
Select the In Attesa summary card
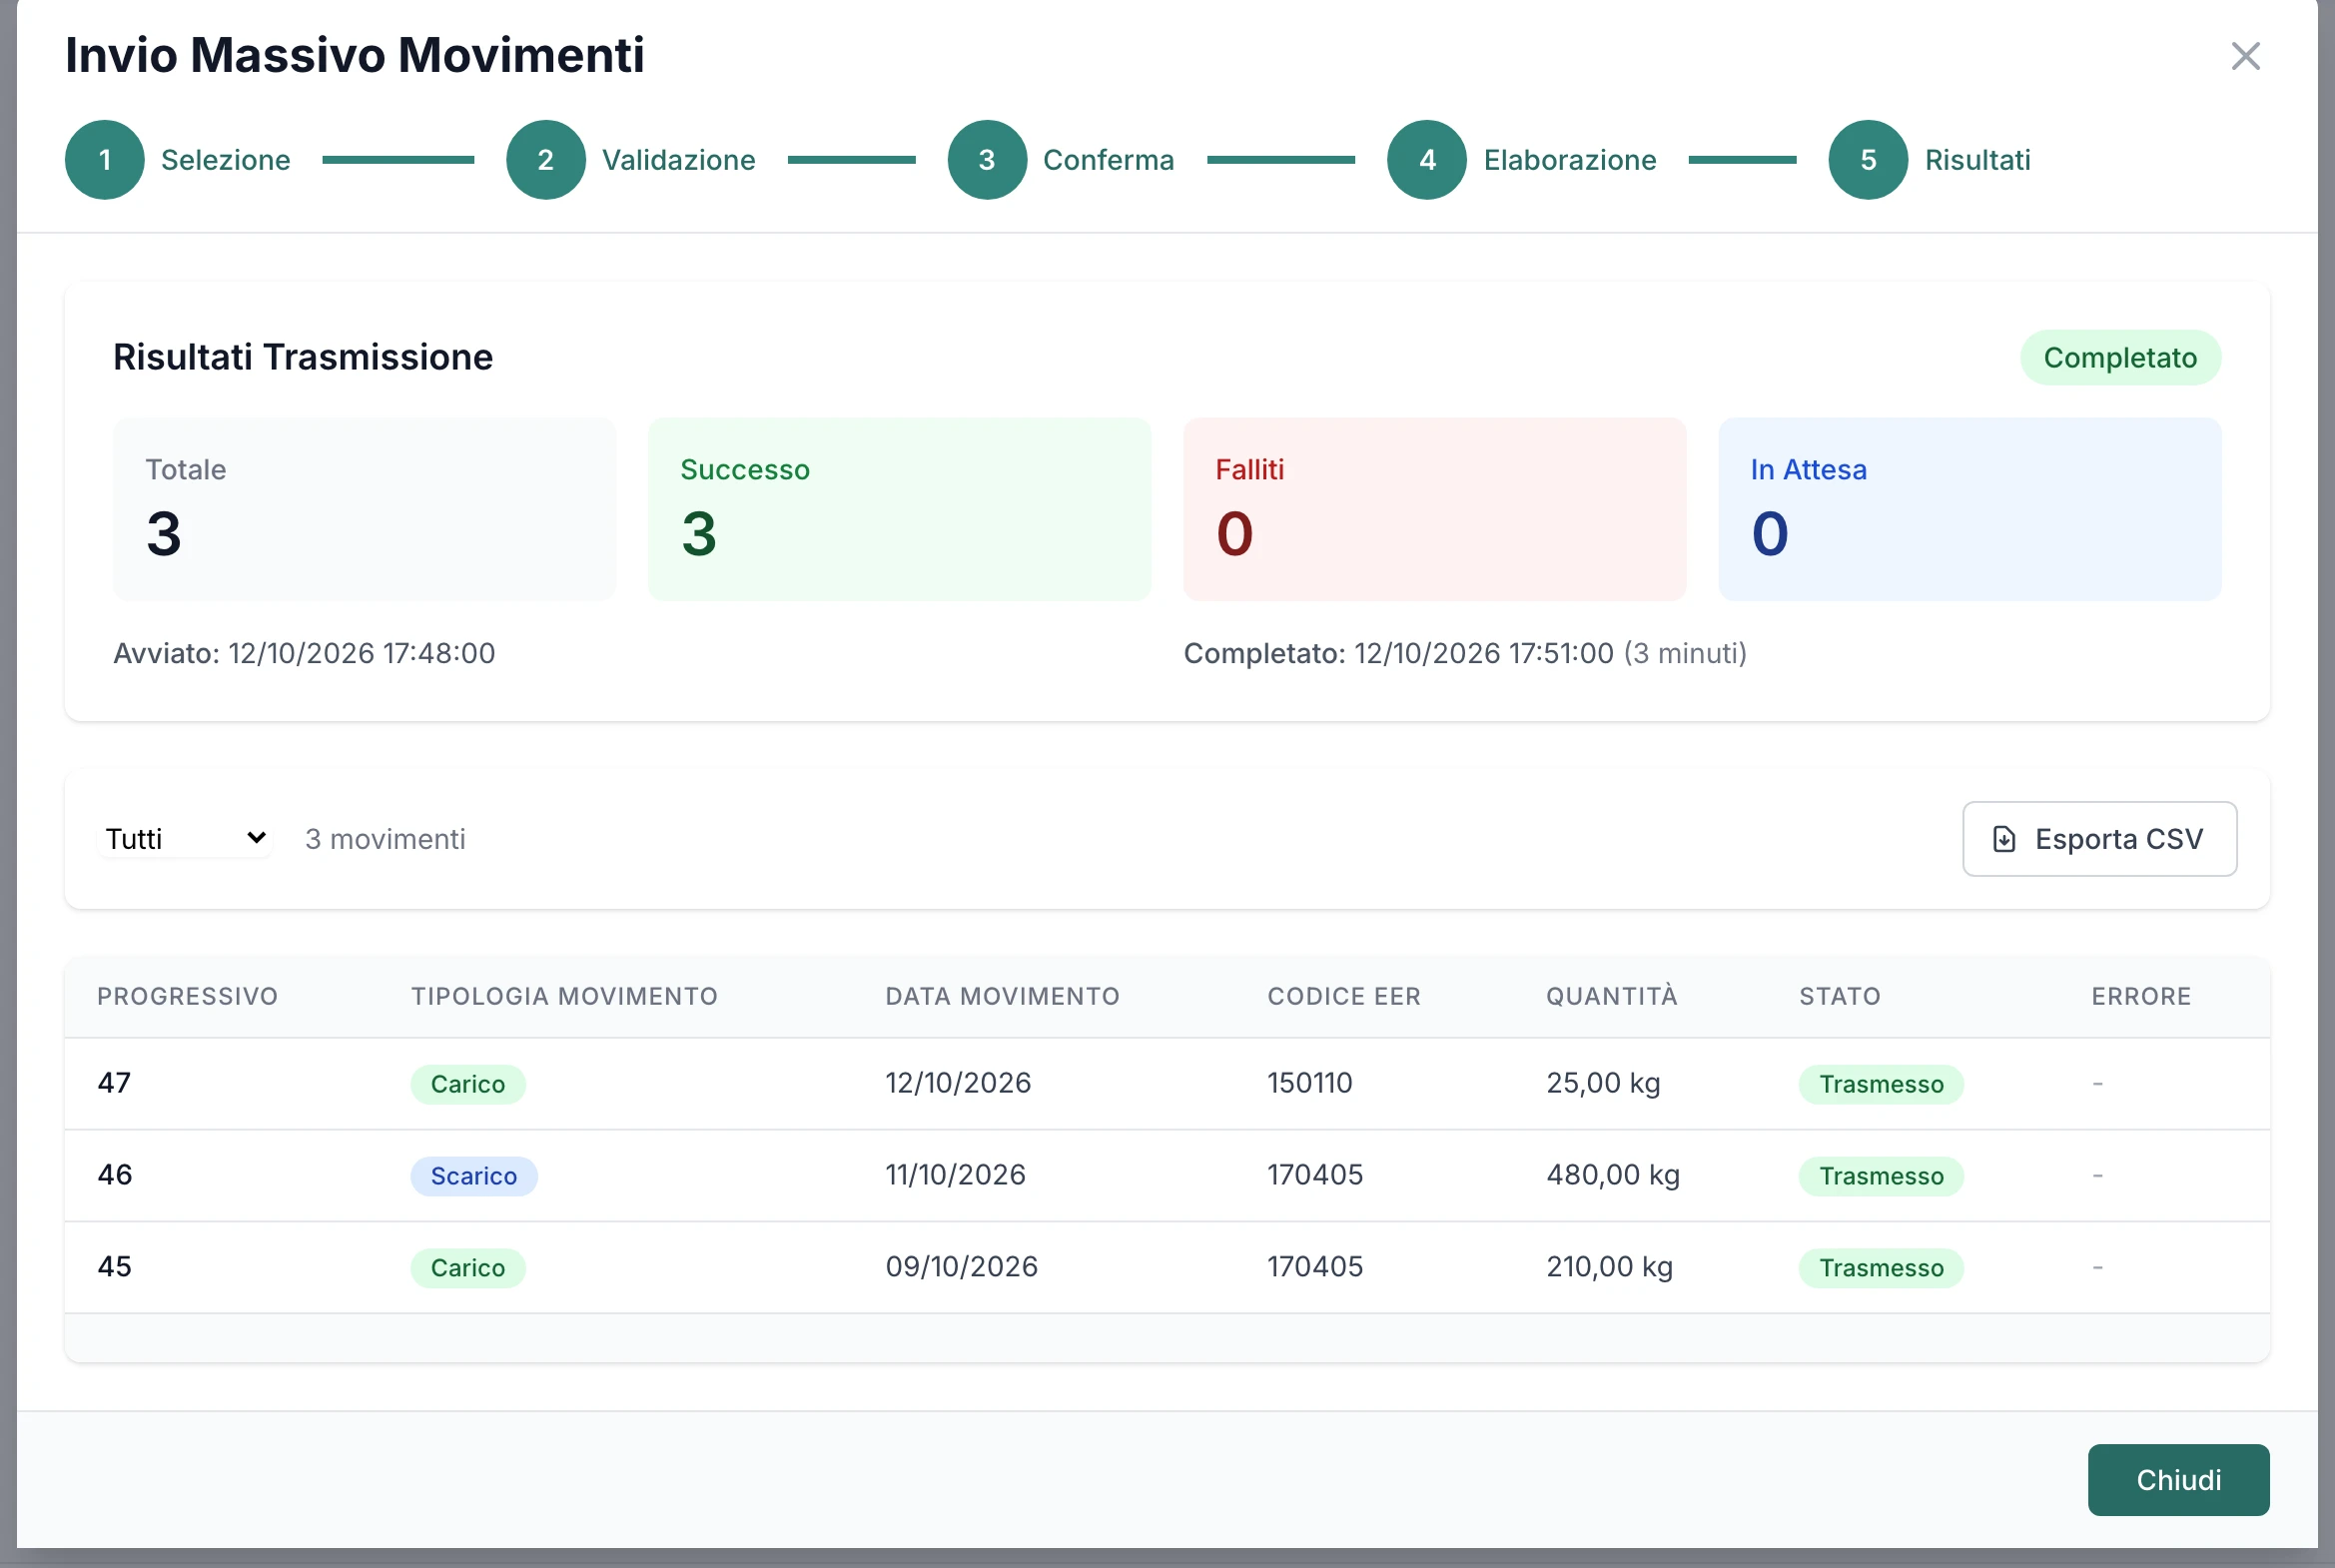click(1969, 509)
